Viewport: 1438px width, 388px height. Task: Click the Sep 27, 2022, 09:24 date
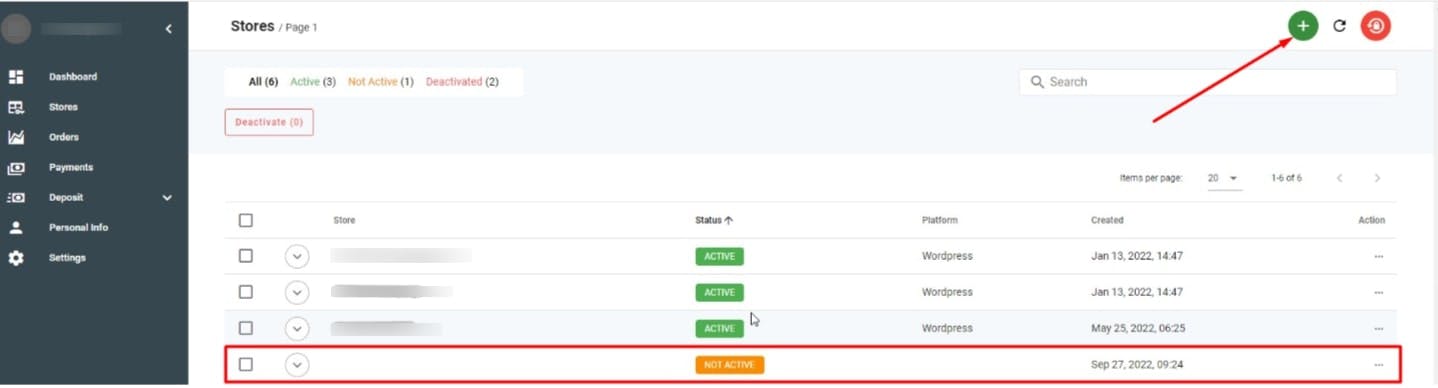coord(1138,365)
